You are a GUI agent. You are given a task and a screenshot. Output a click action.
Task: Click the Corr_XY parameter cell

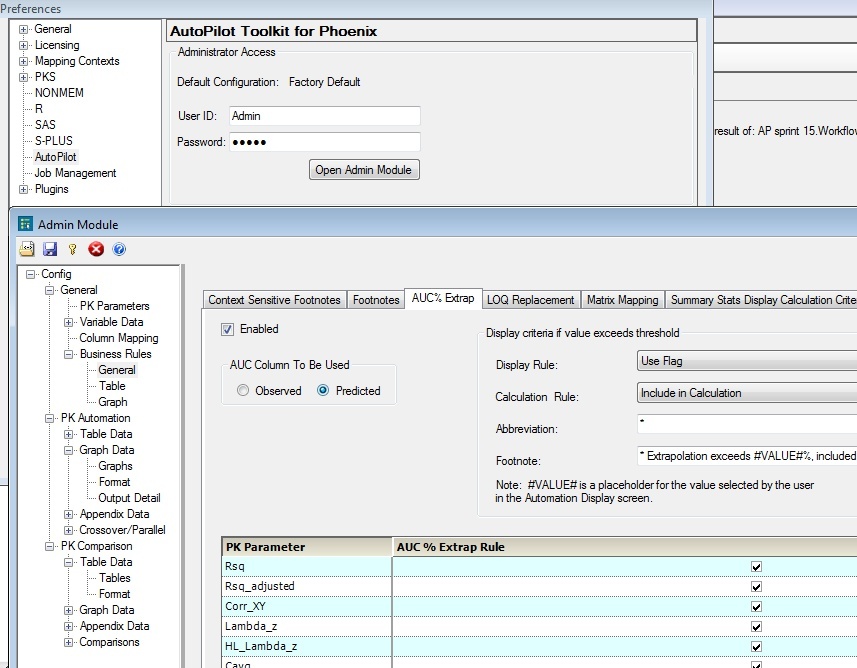coord(307,606)
